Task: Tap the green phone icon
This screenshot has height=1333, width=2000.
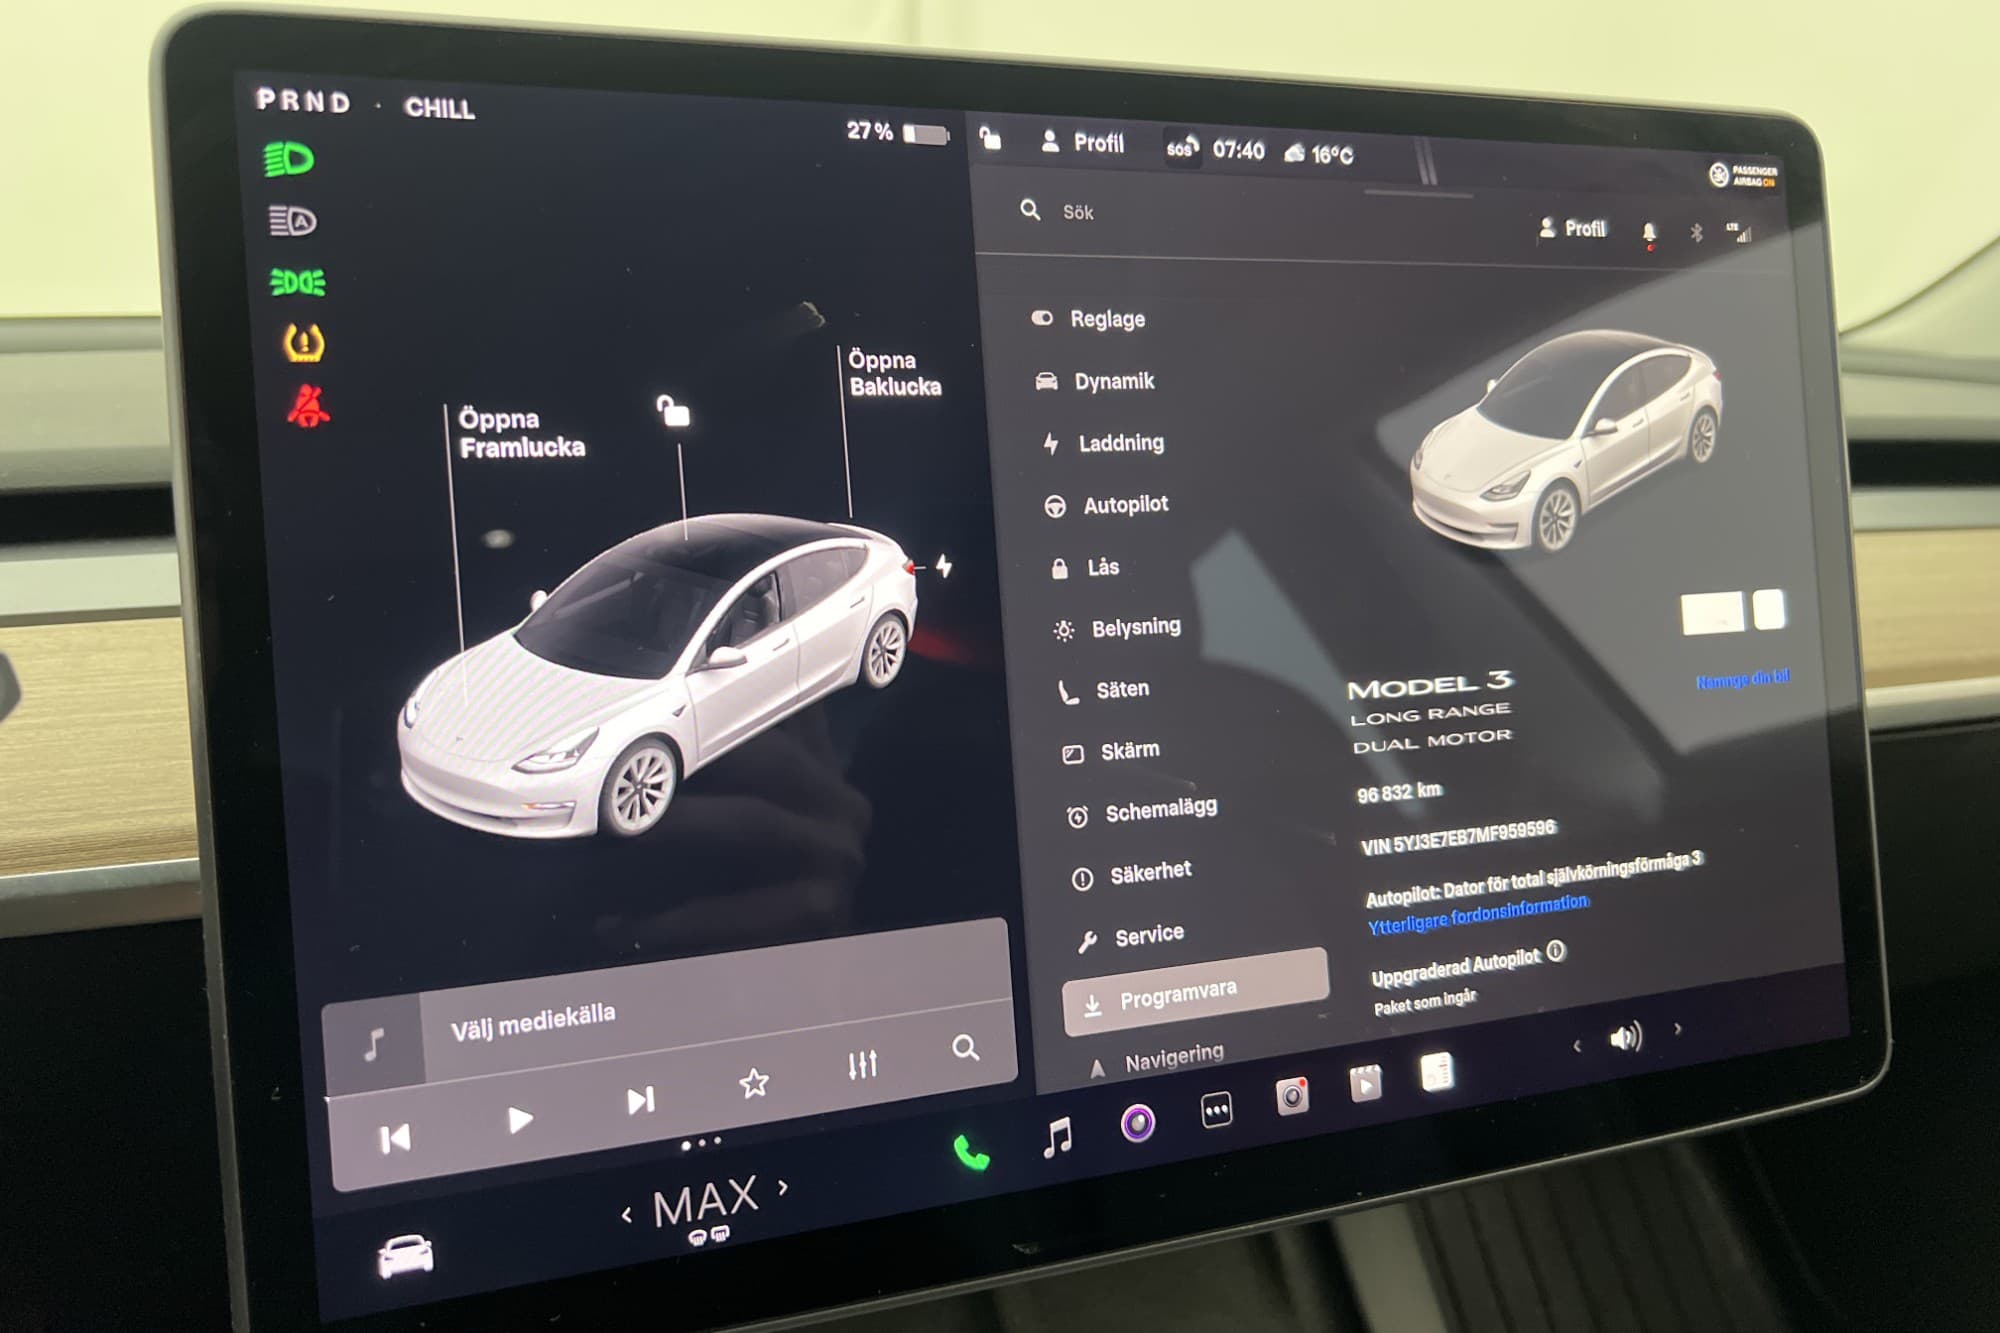Action: pyautogui.click(x=970, y=1153)
